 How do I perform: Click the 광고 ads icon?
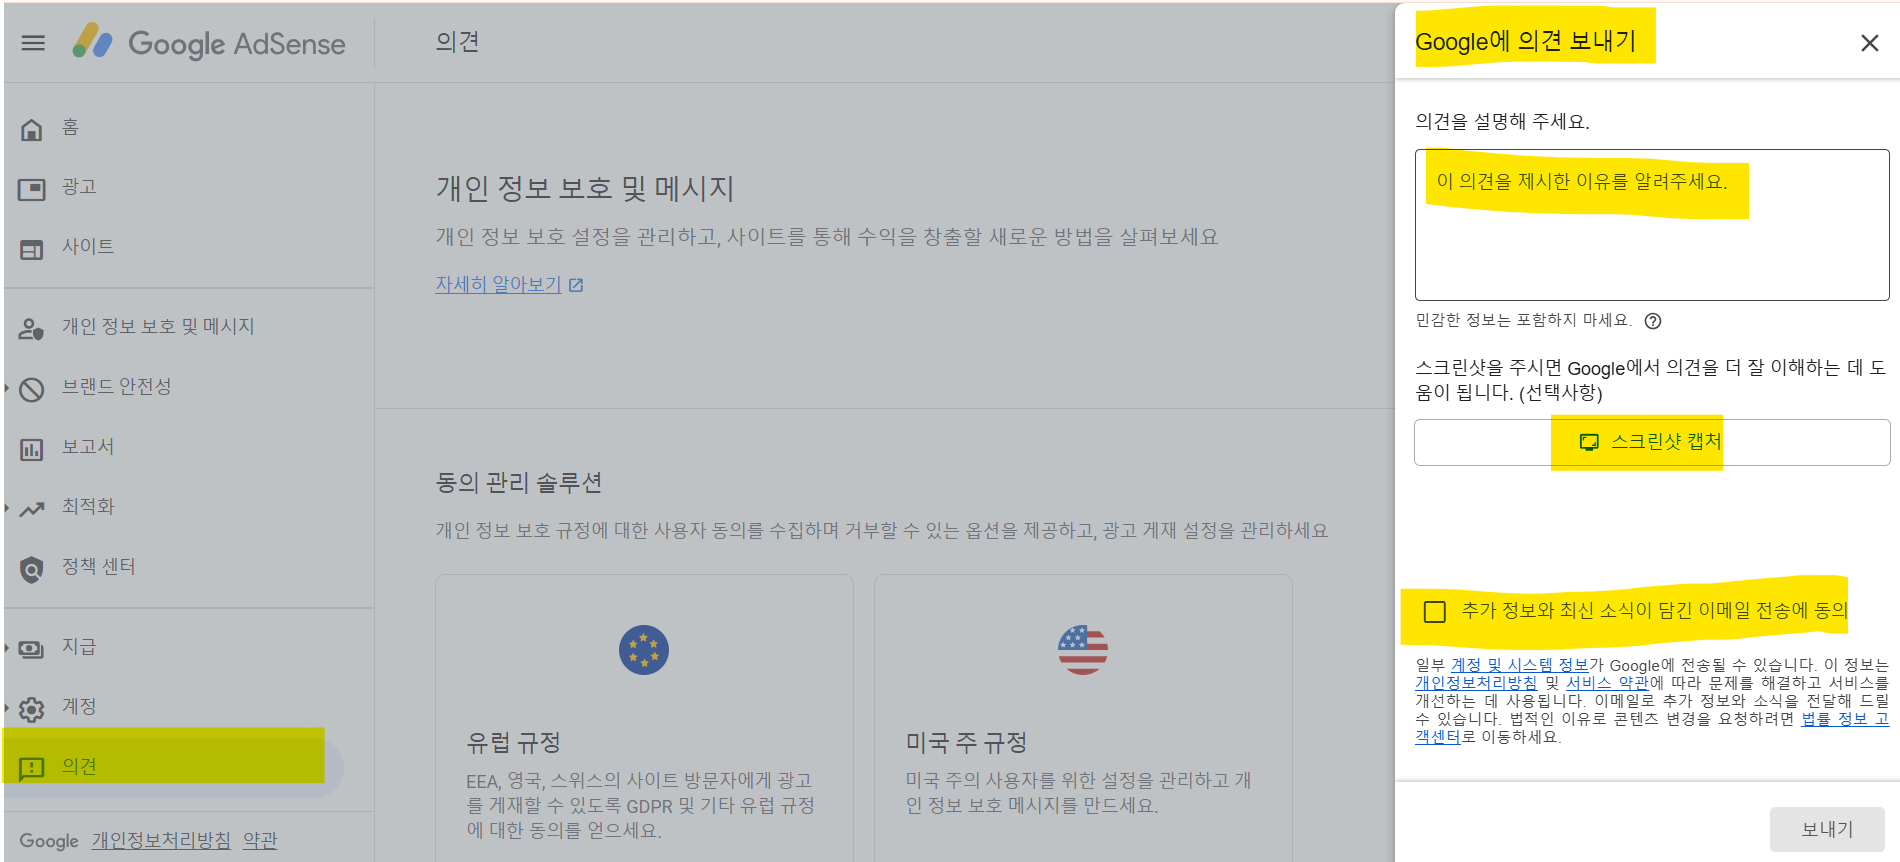pyautogui.click(x=32, y=189)
